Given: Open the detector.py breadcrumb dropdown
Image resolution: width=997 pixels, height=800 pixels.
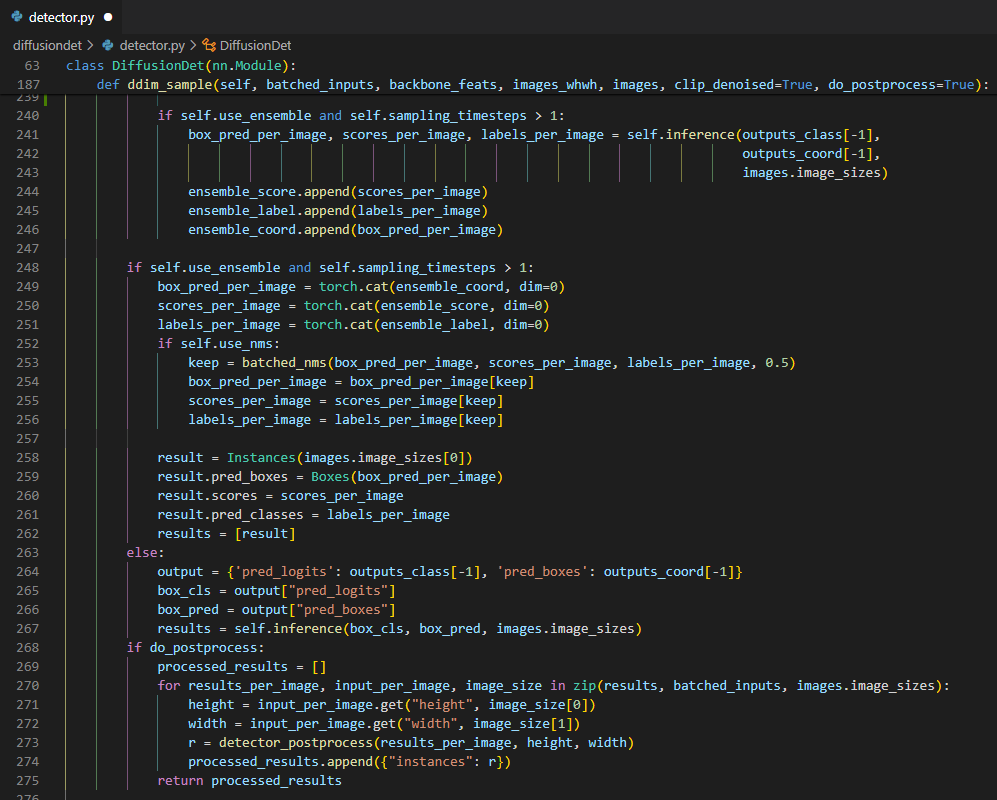Looking at the screenshot, I should point(151,45).
